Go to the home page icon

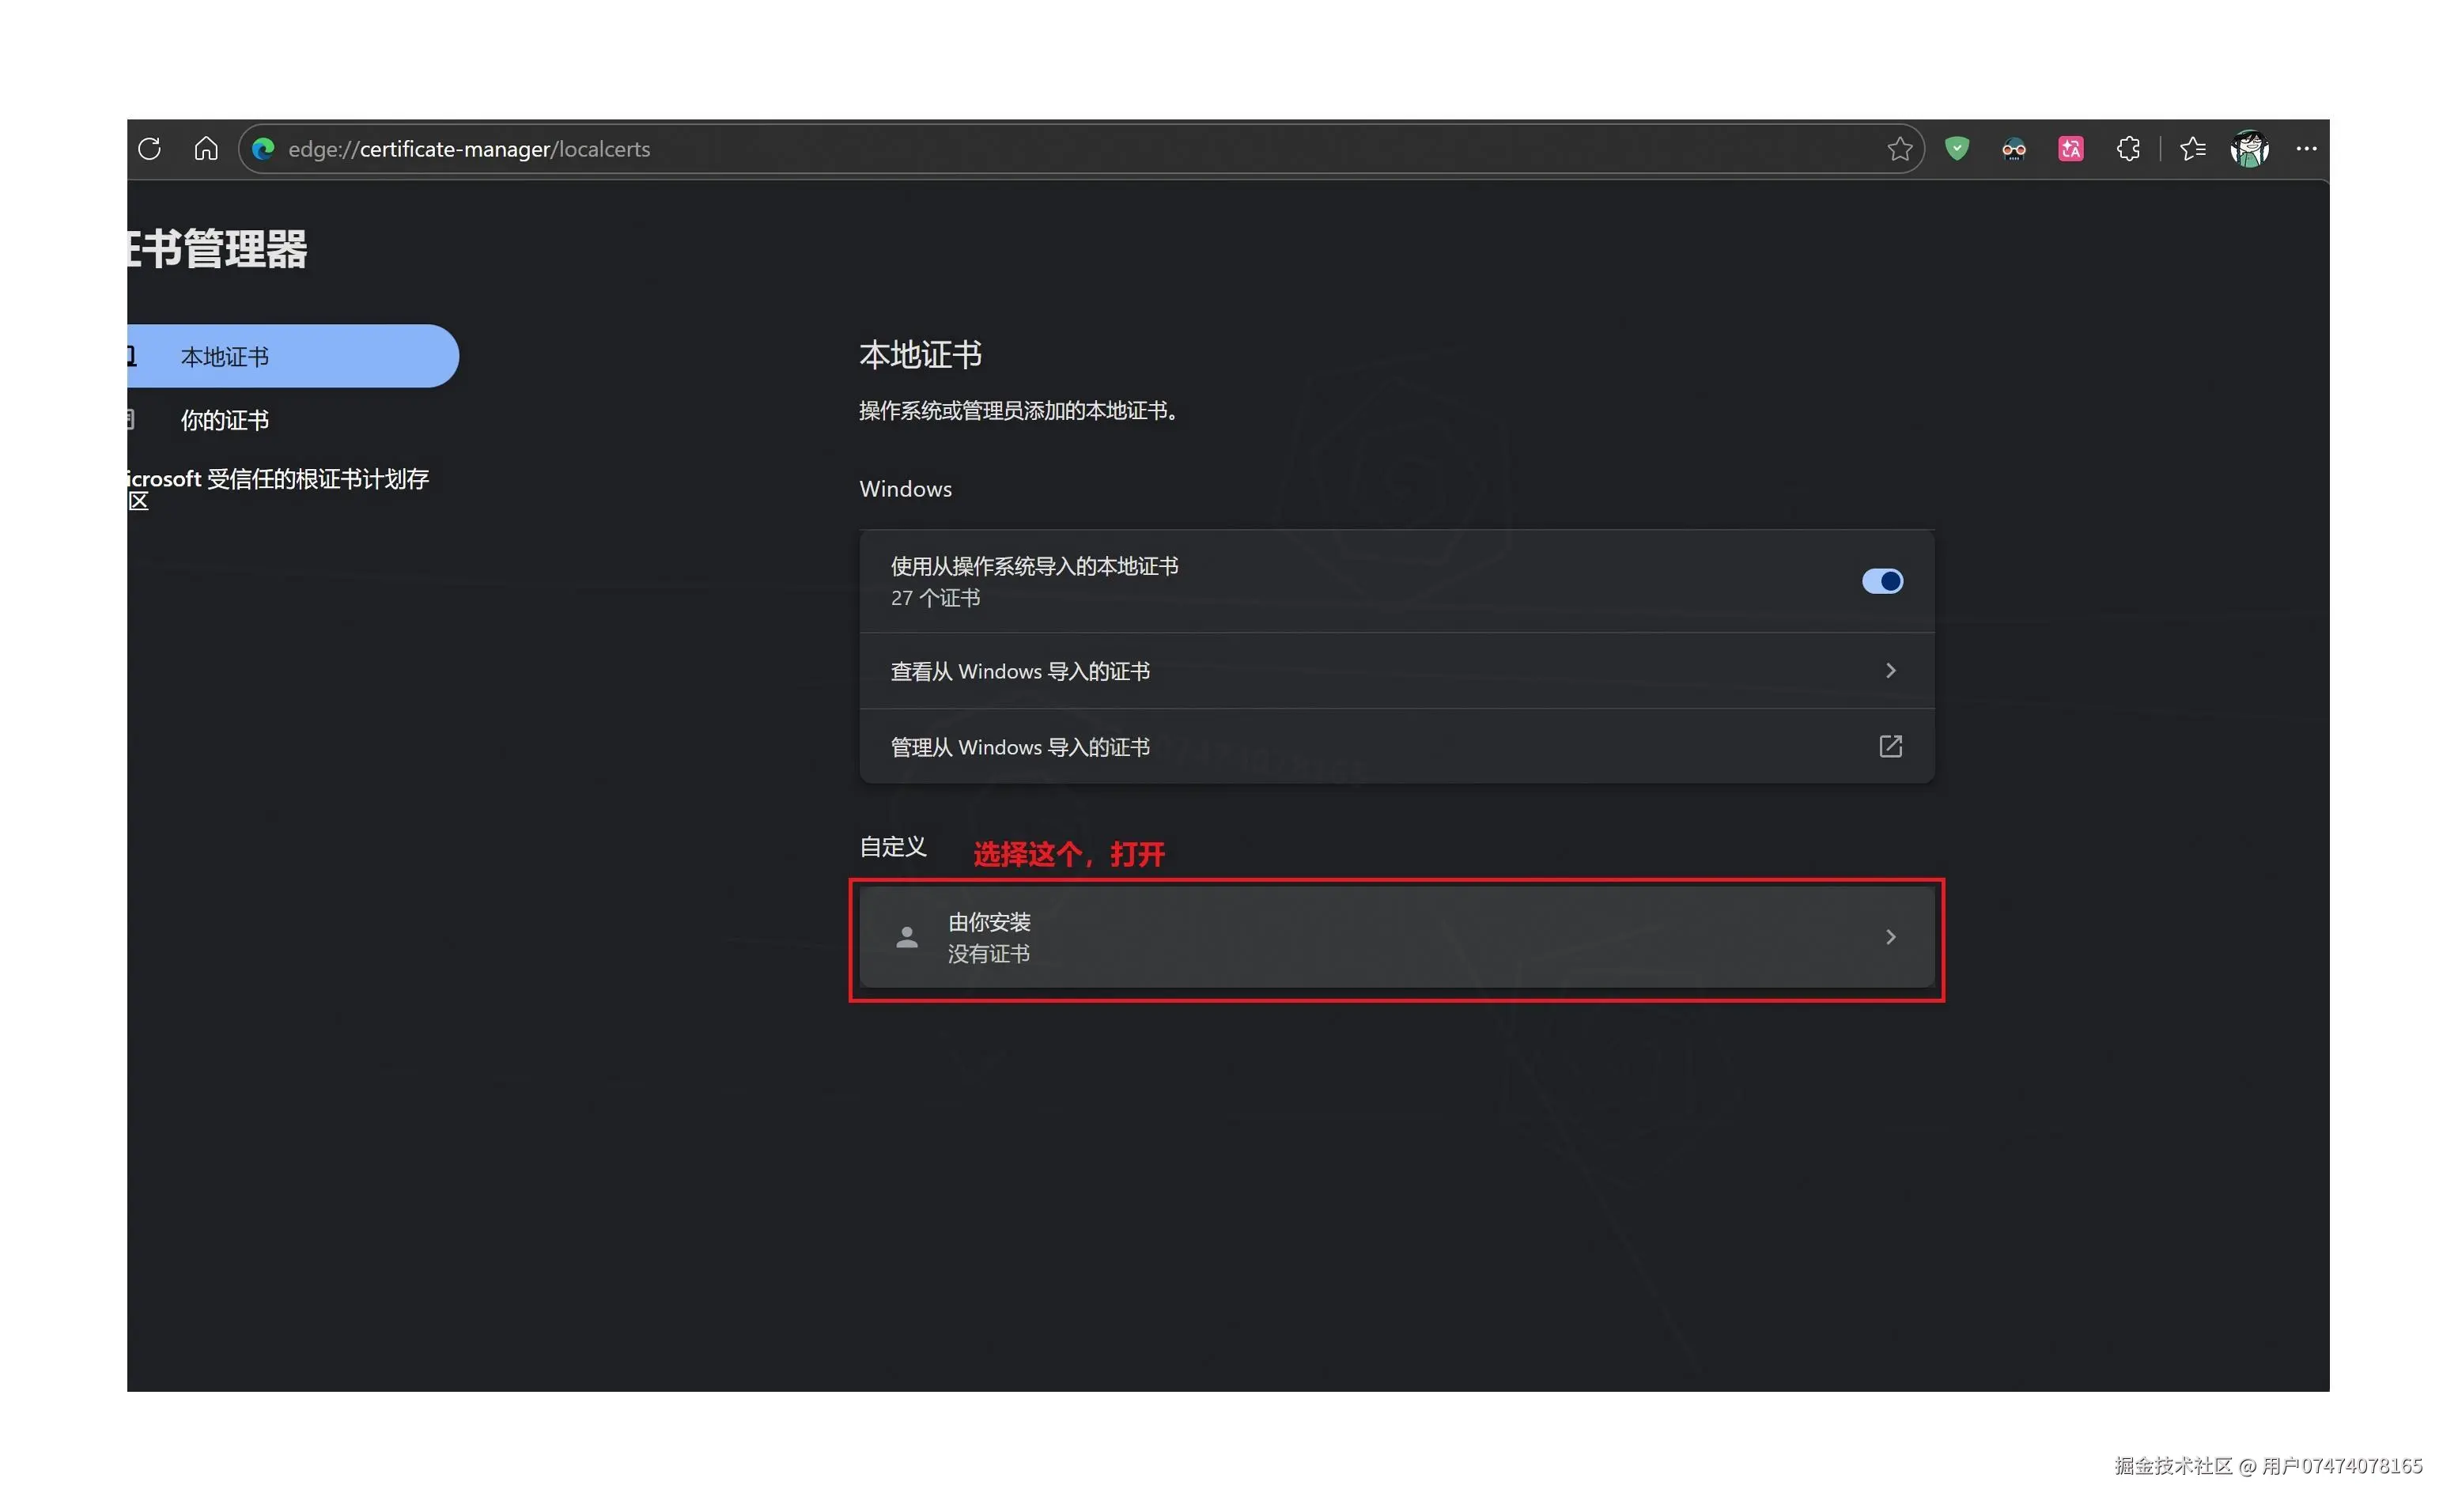point(206,149)
